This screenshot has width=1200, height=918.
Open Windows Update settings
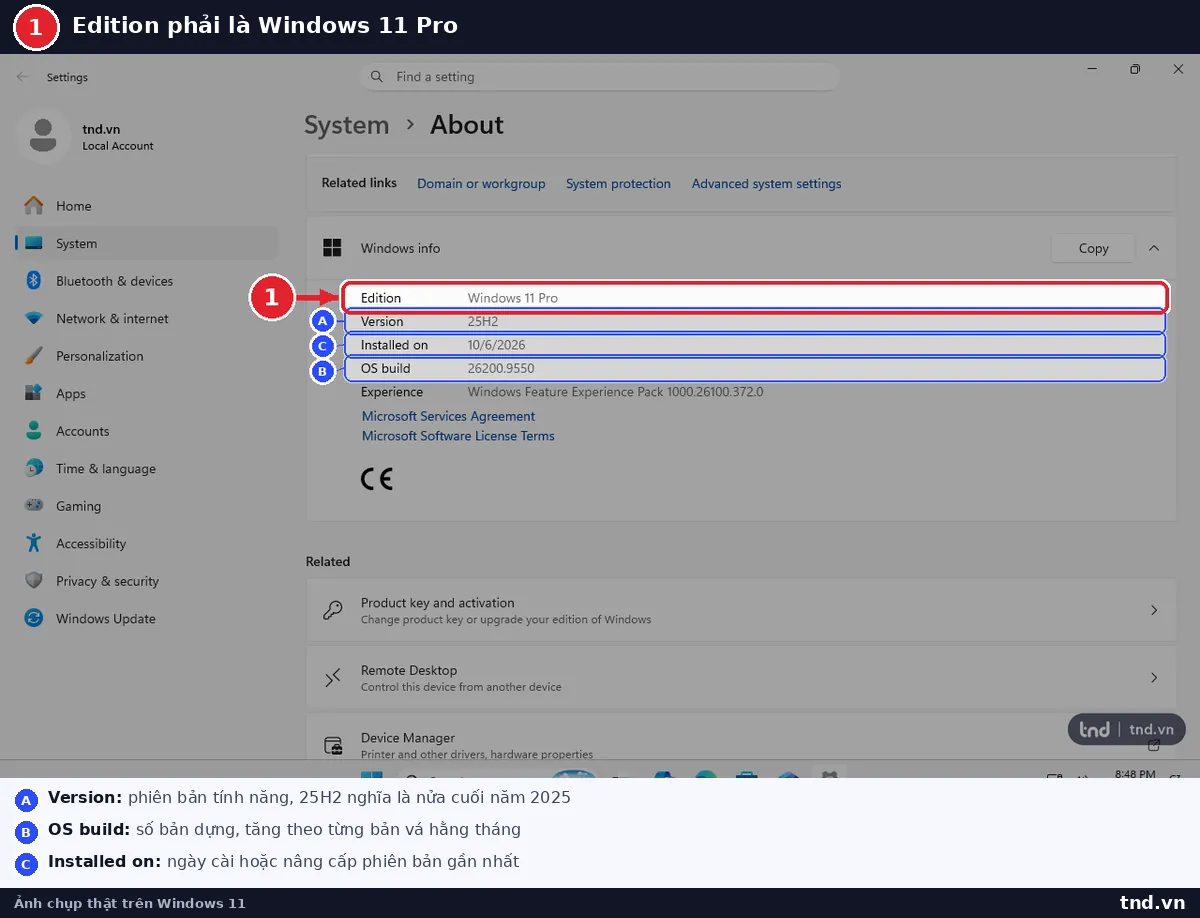coord(146,618)
